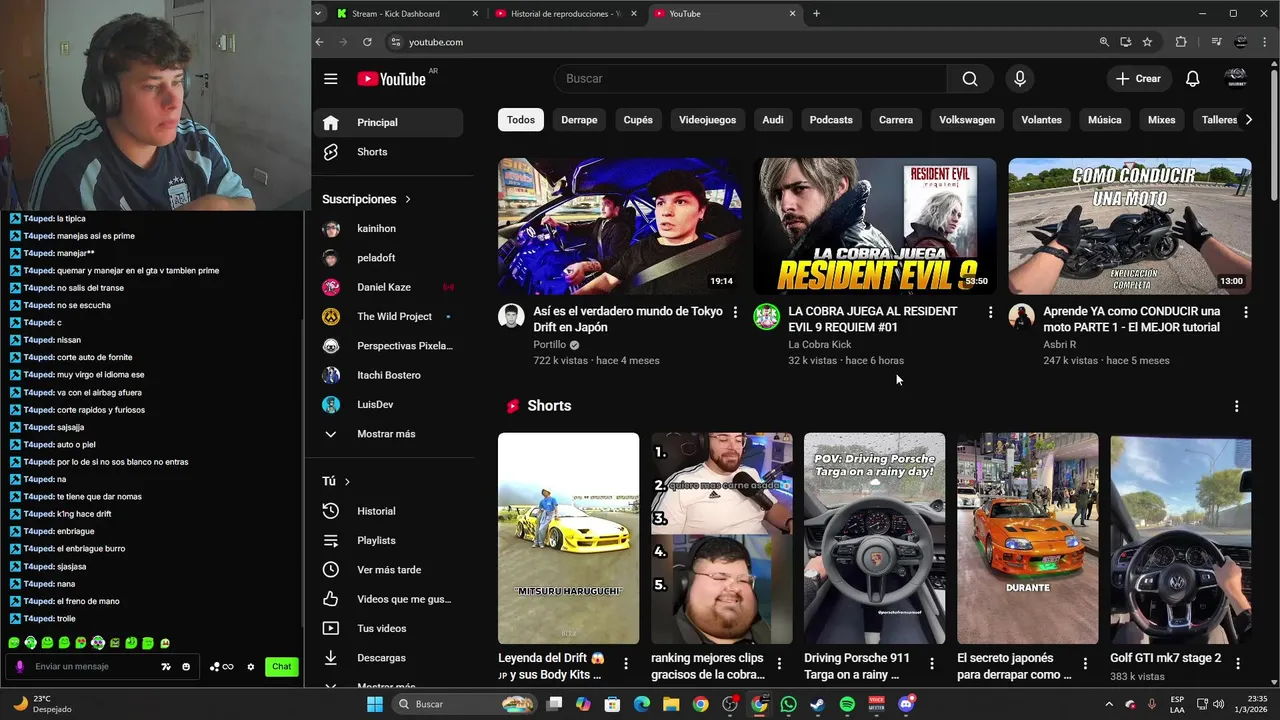Select the Música filter chip
Screen dimensions: 1280x720
(1105, 120)
